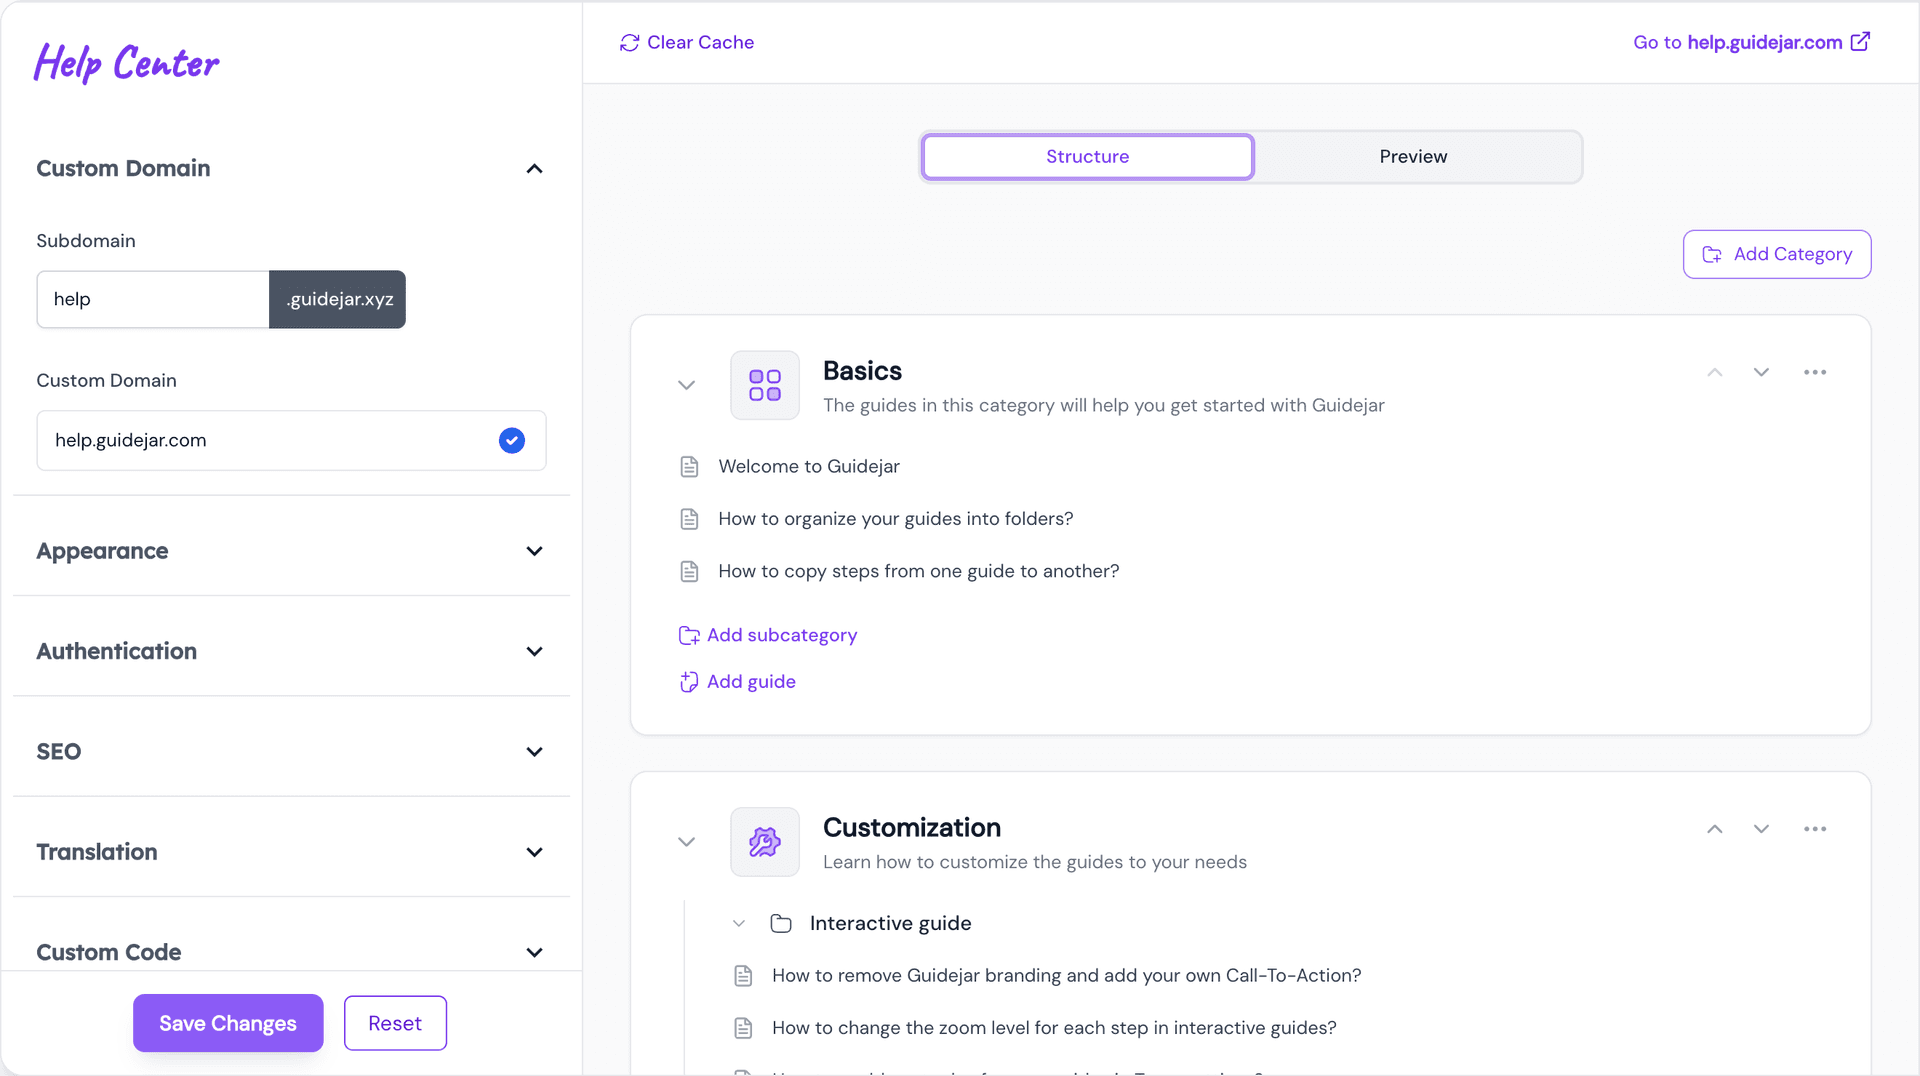Click the Basics category grid icon
Image resolution: width=1920 pixels, height=1076 pixels.
click(x=765, y=385)
